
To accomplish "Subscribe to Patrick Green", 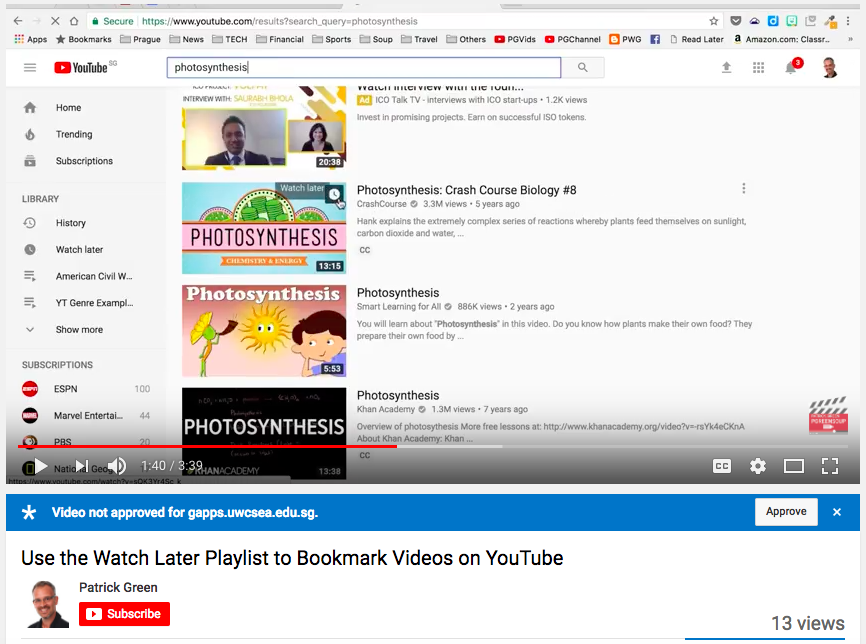I will (x=124, y=614).
